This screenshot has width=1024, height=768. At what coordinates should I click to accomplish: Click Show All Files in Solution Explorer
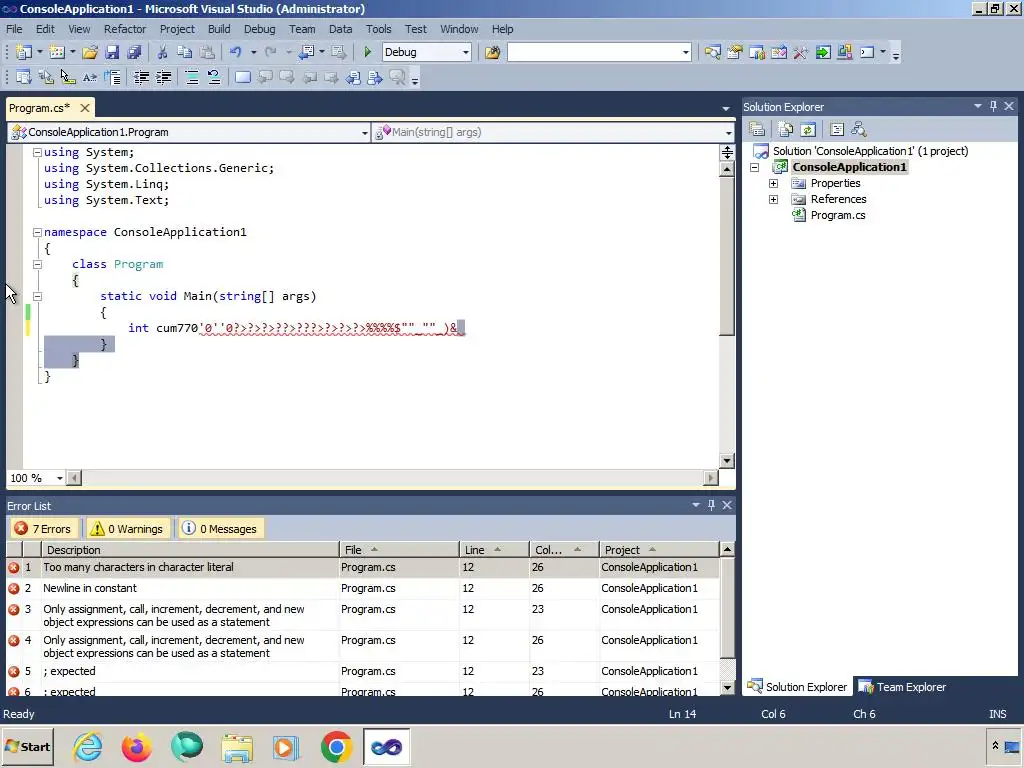pos(786,129)
